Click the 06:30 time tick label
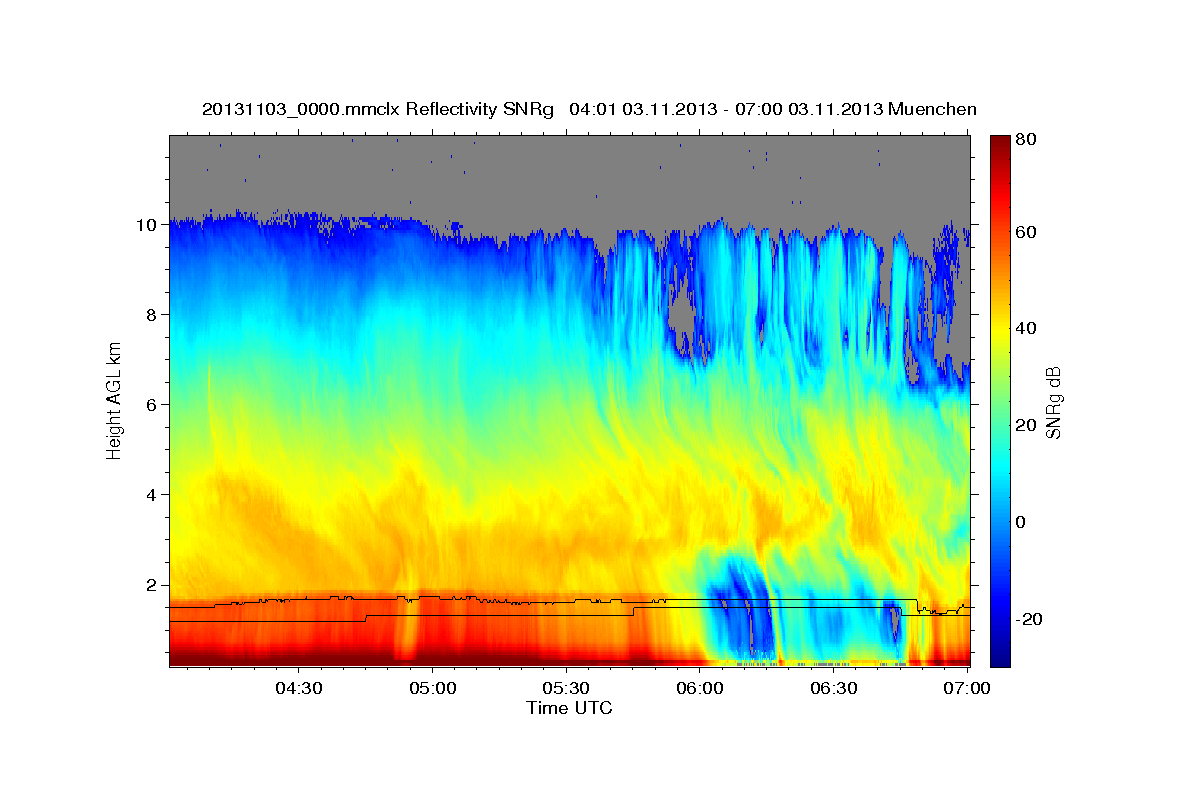Screen dimensions: 1200x800 point(834,688)
